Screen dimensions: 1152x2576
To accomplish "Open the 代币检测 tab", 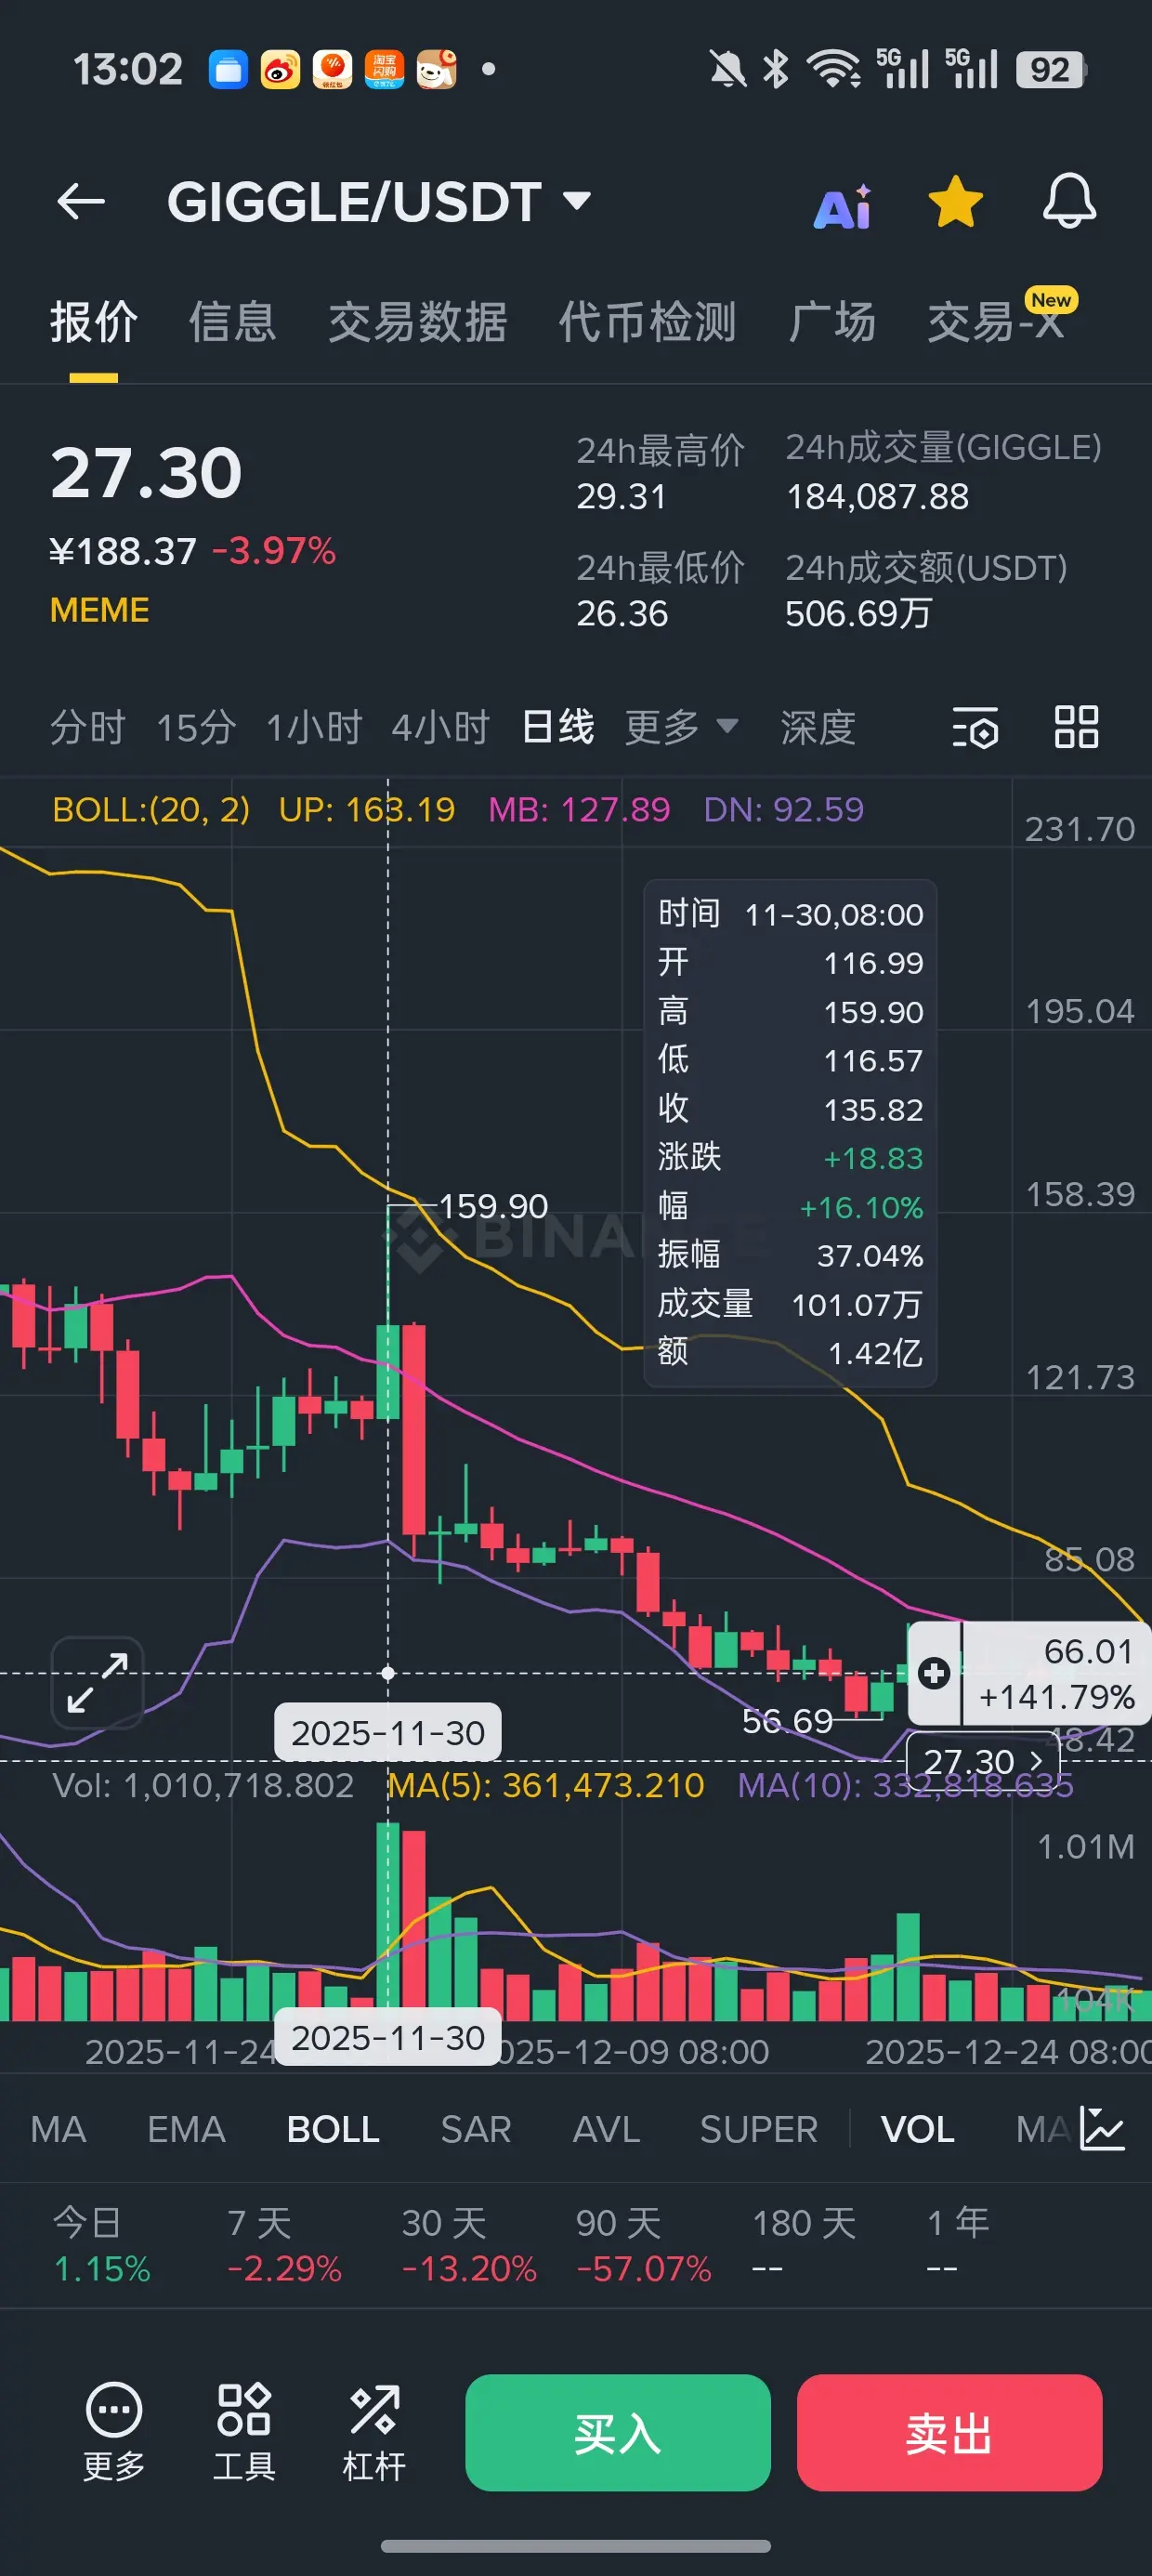I will 647,322.
